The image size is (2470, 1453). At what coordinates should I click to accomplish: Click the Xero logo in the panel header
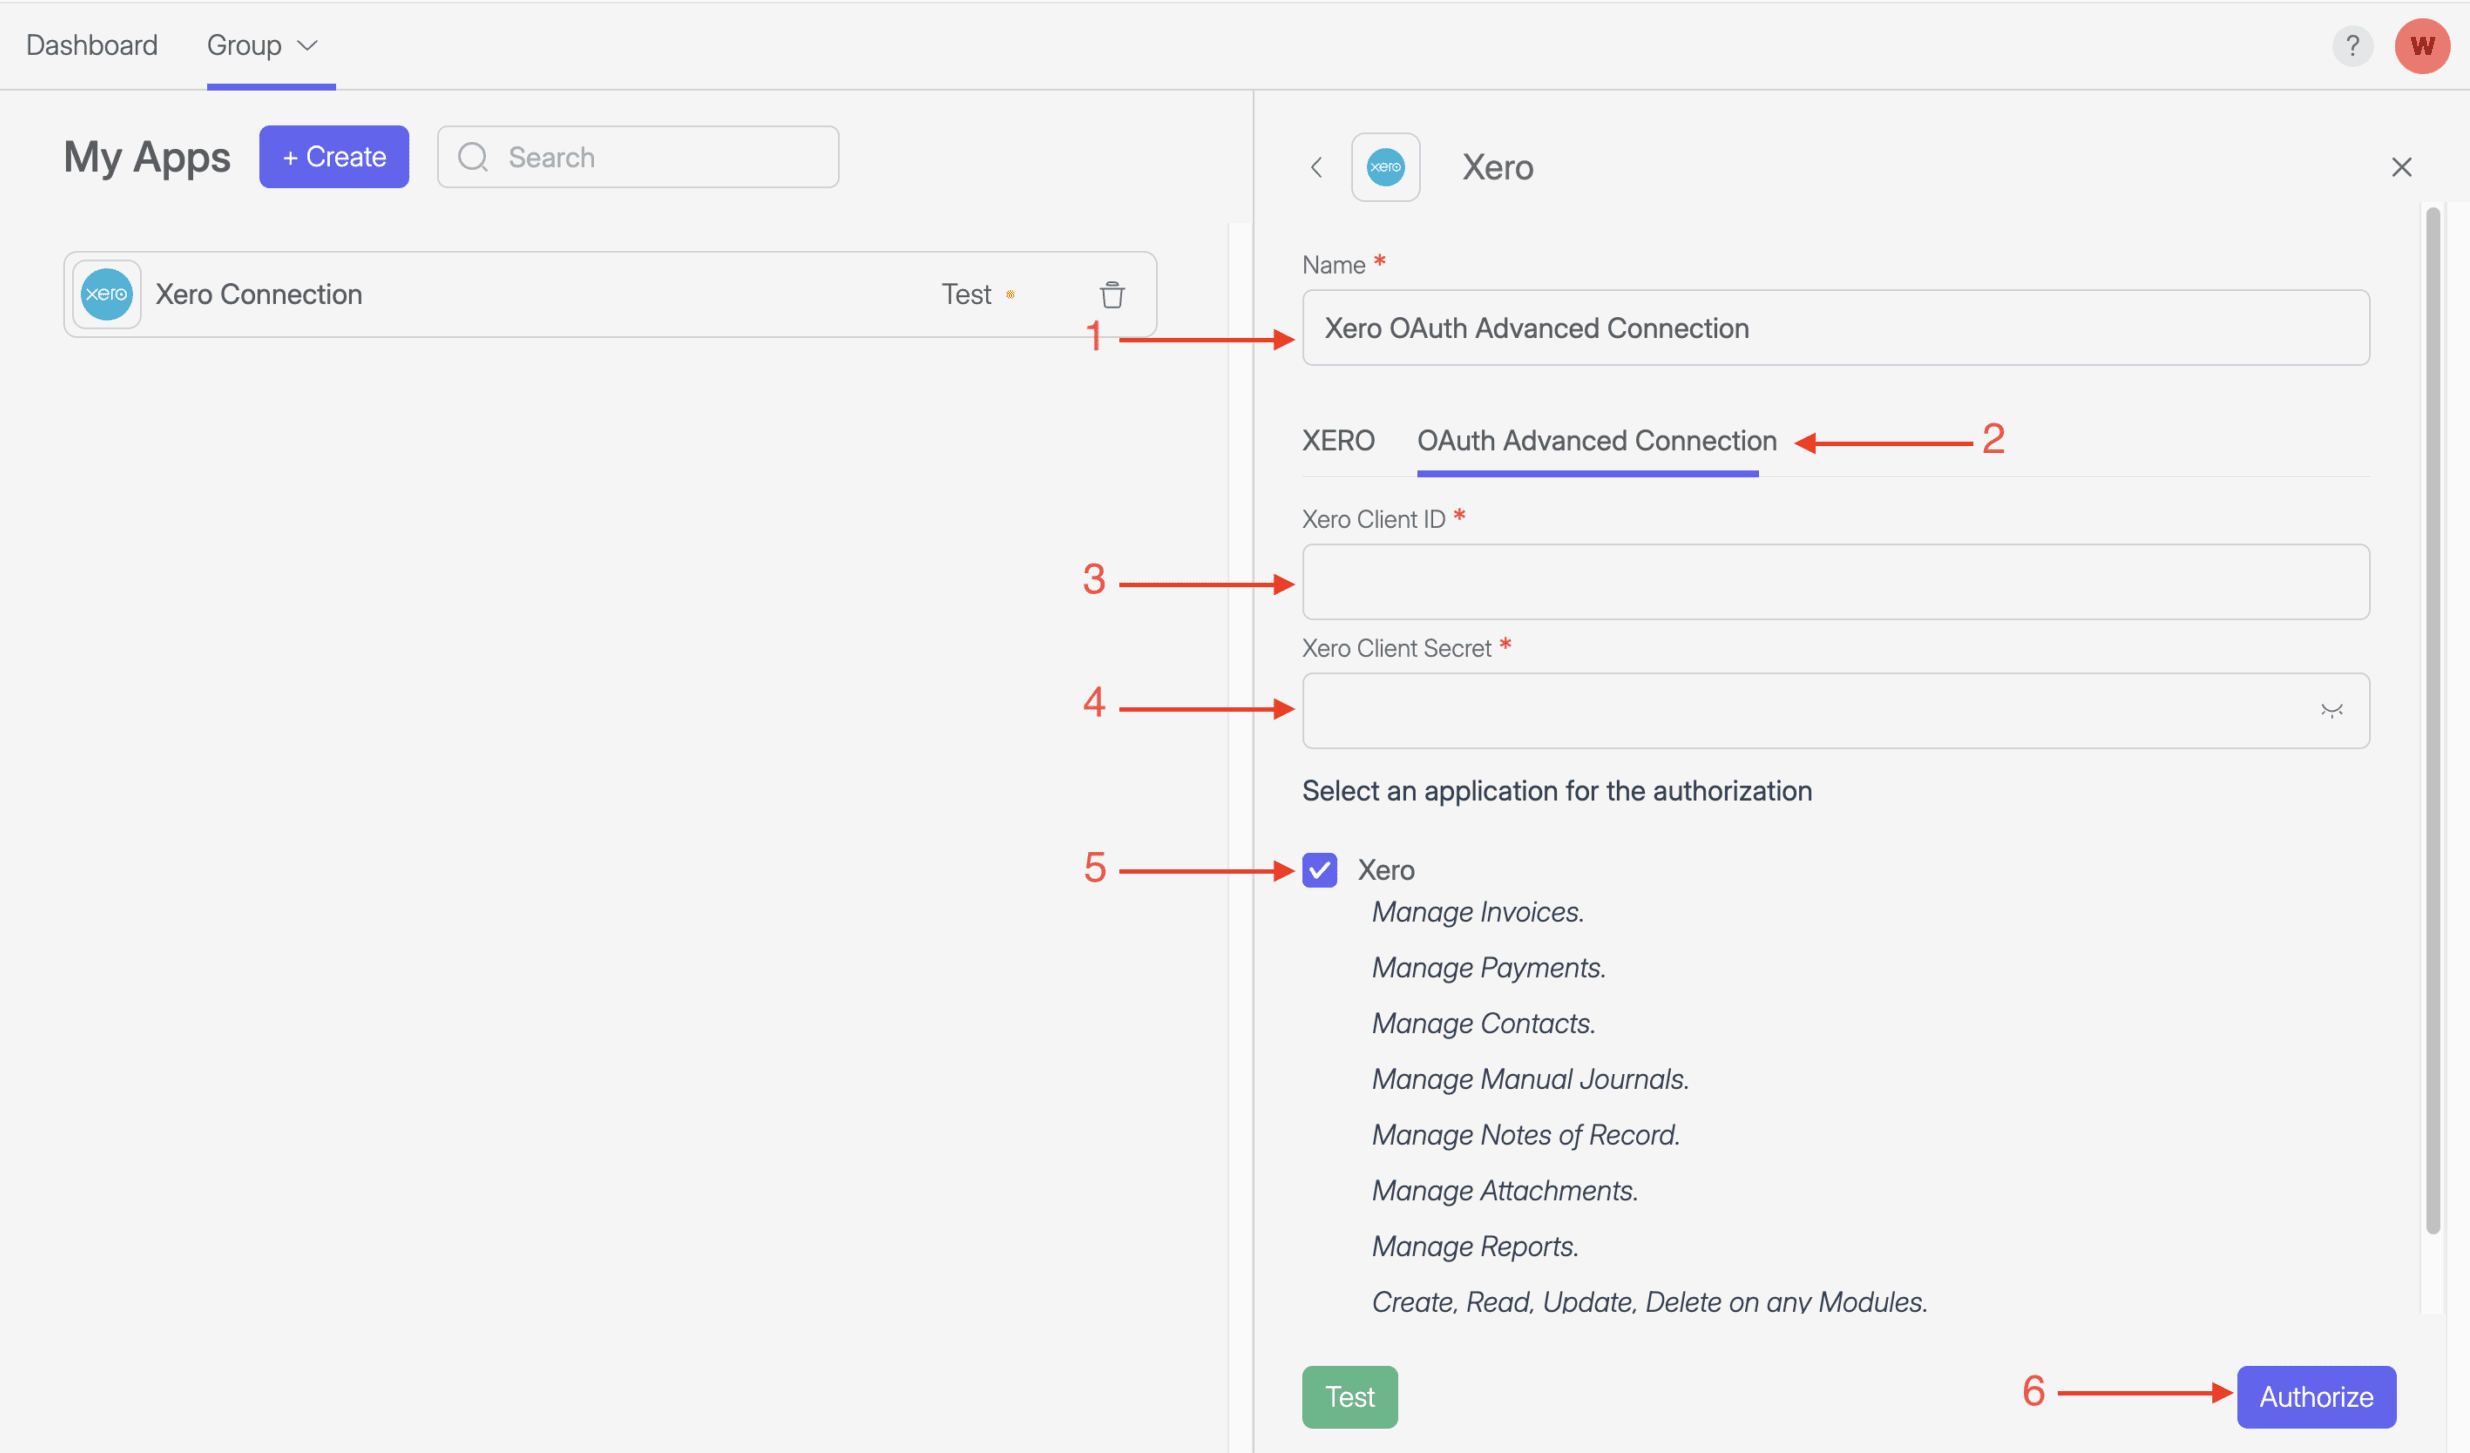[x=1385, y=167]
